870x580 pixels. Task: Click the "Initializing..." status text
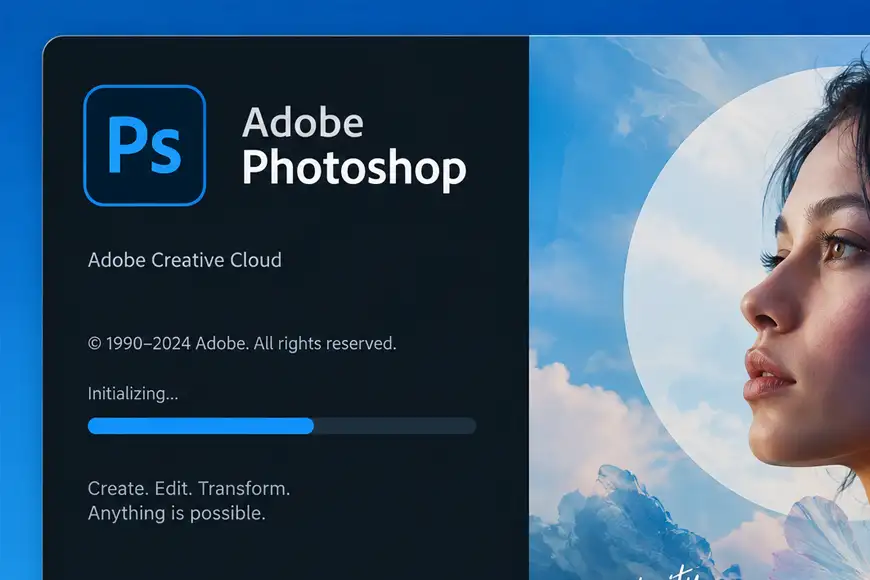tap(133, 394)
